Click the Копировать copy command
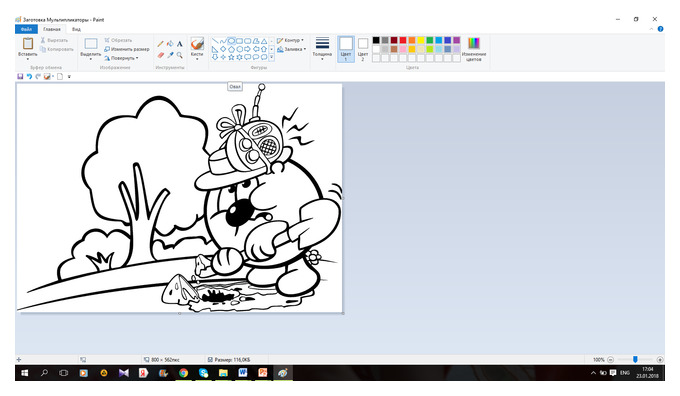The image size is (680, 396). (57, 49)
